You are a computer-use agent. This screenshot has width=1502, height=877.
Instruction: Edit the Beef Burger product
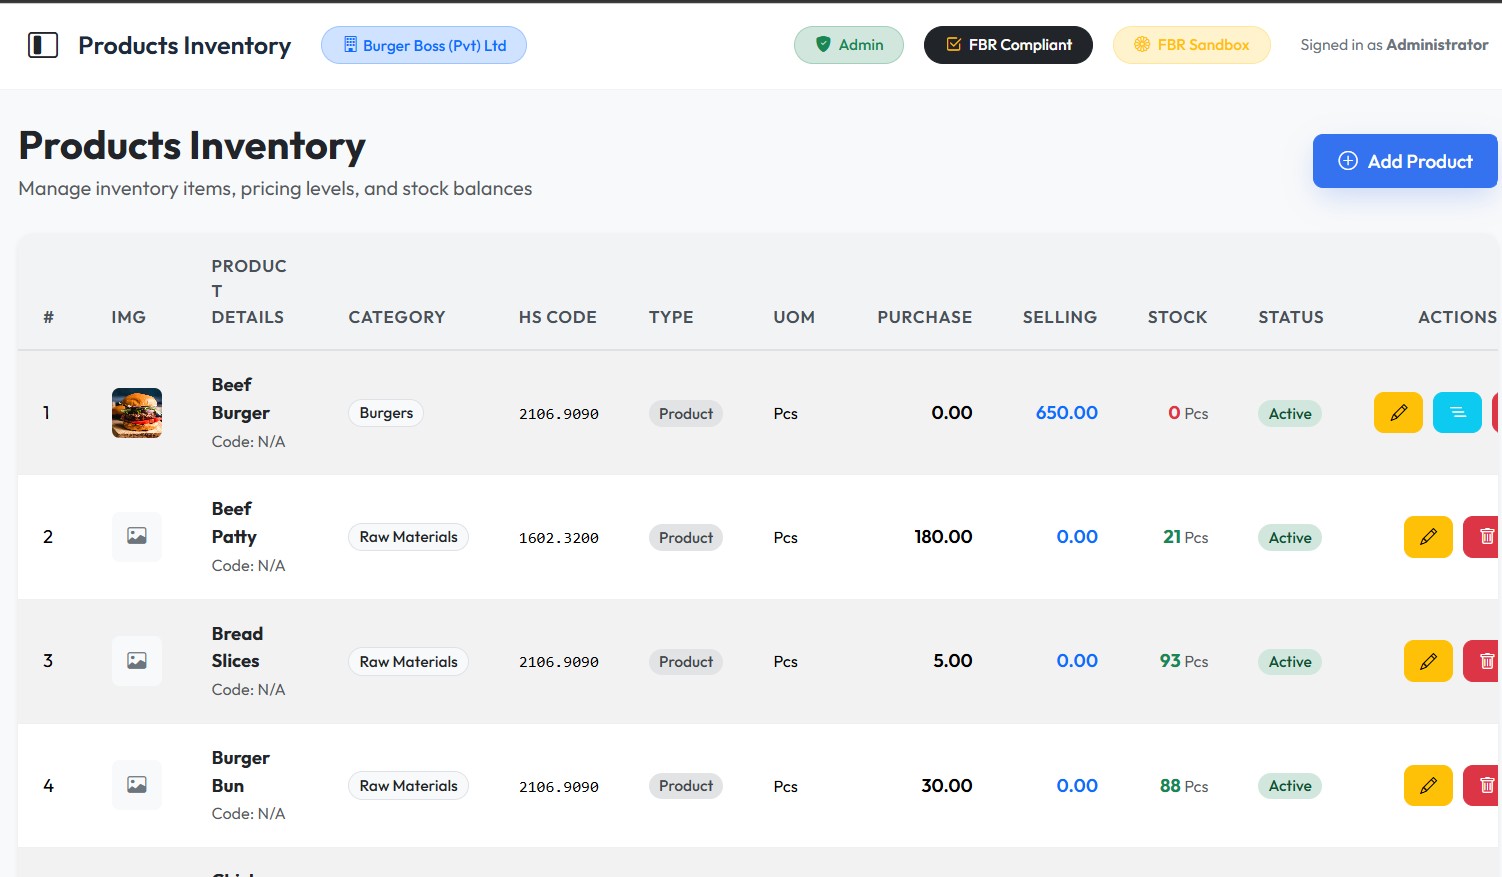[1398, 413]
